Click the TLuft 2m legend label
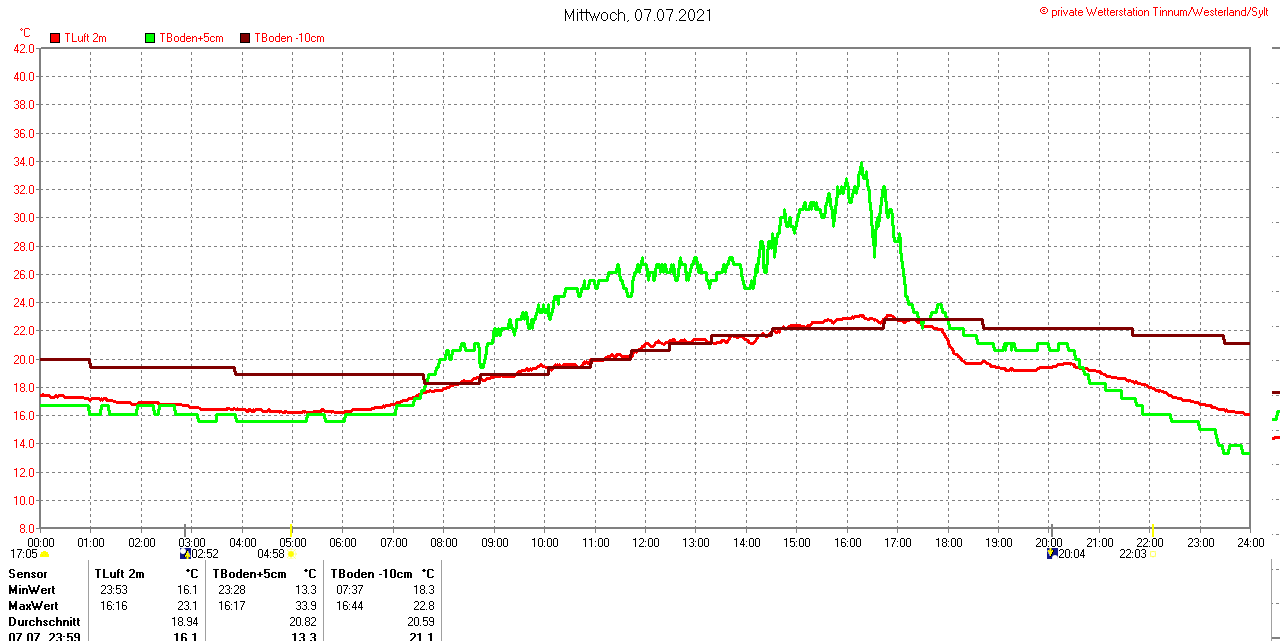The height and width of the screenshot is (641, 1280). click(85, 38)
